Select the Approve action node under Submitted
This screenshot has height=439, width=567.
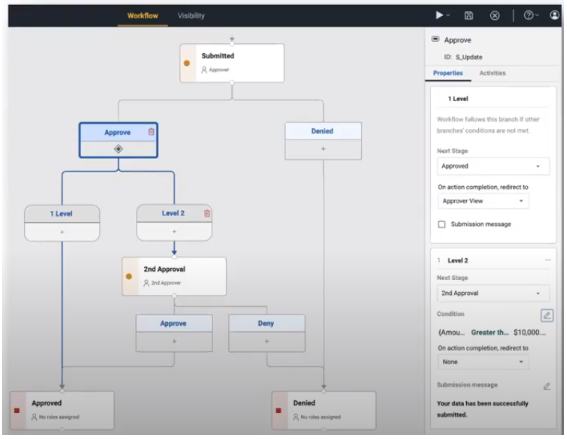(x=118, y=140)
